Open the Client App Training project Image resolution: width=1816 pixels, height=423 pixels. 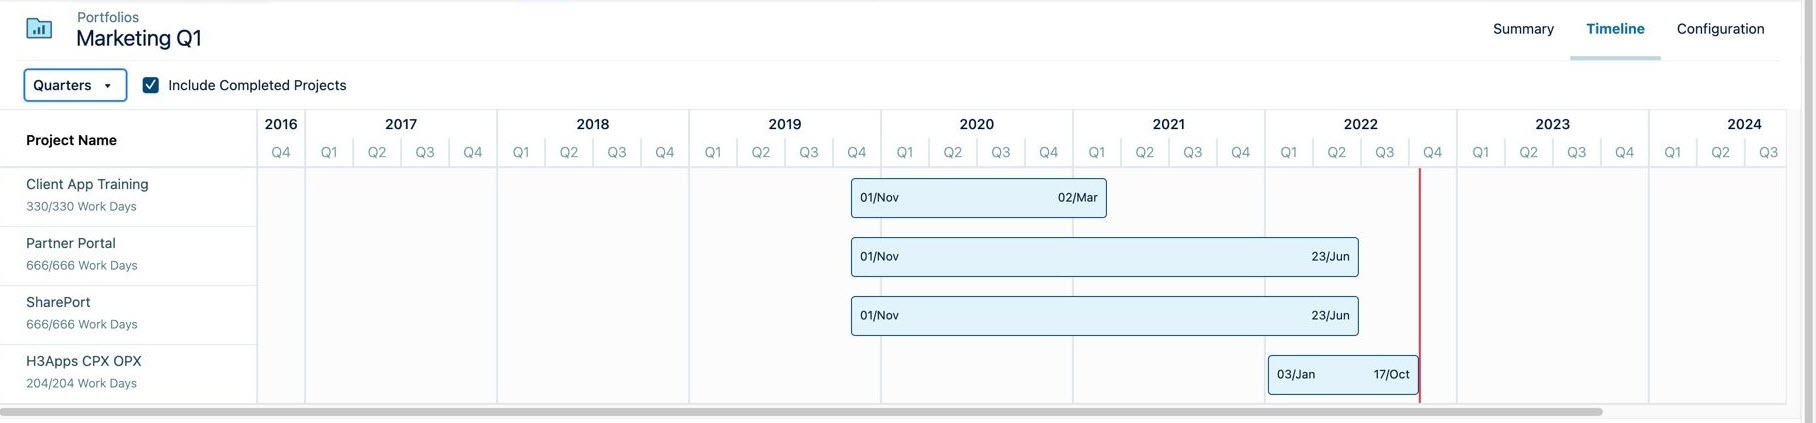pos(87,184)
